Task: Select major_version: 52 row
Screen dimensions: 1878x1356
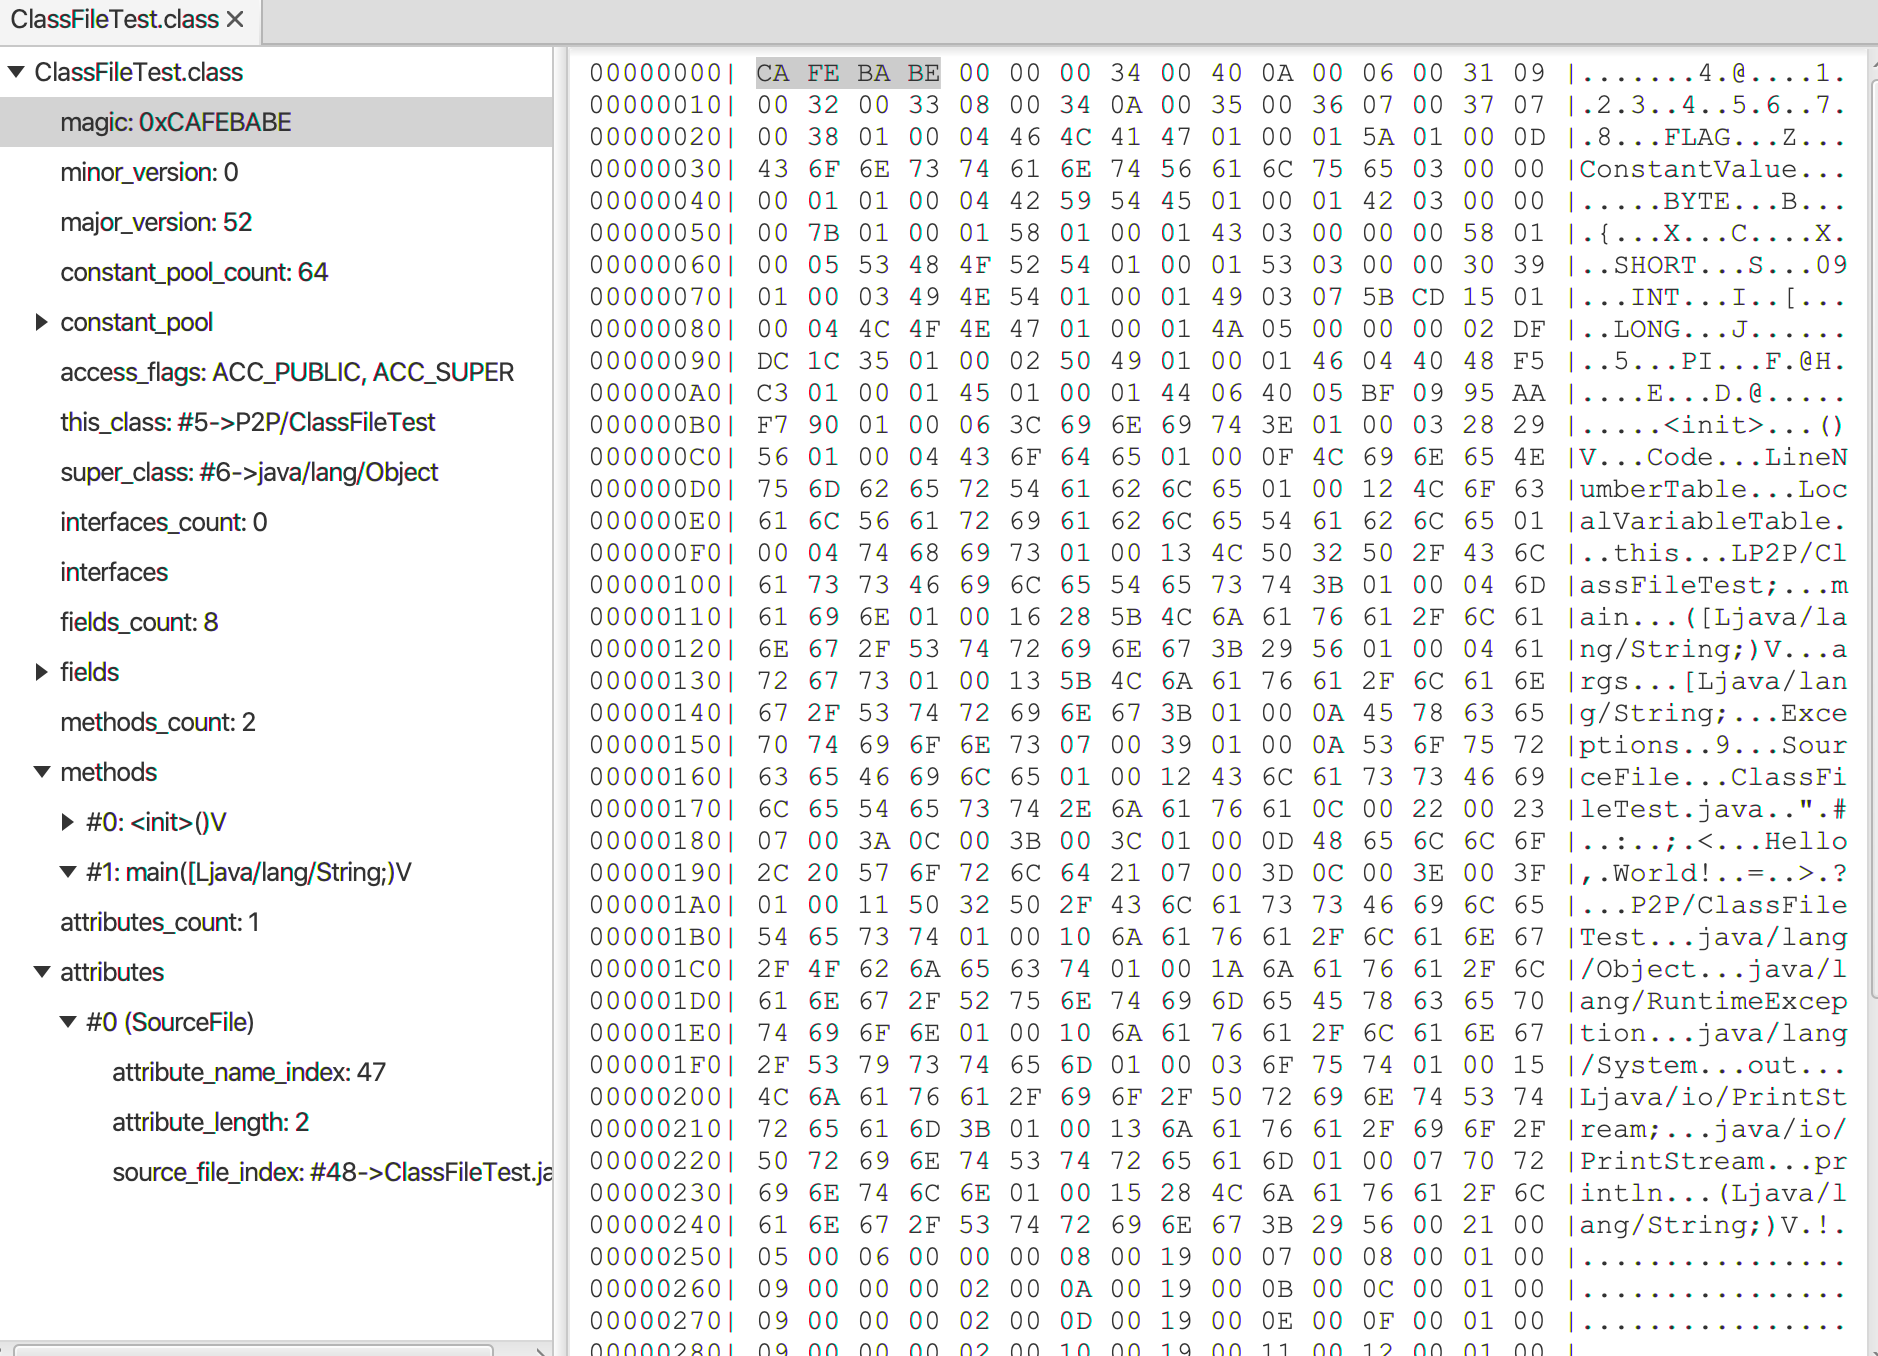Action: coord(276,222)
